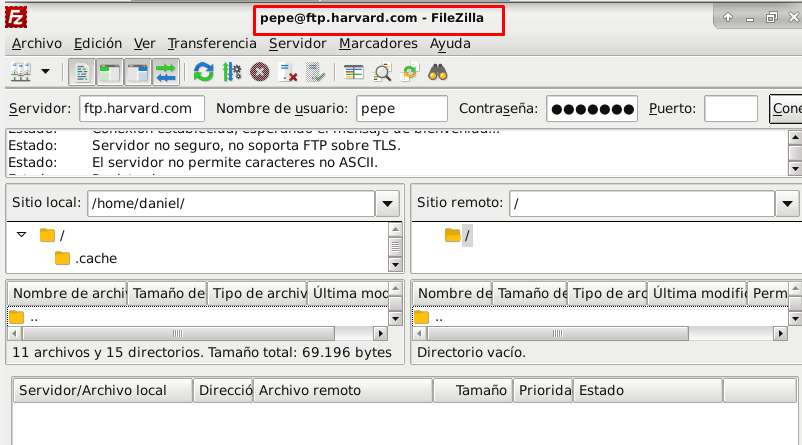Click the Puerto input field
Viewport: 802px width, 445px height.
[x=730, y=108]
